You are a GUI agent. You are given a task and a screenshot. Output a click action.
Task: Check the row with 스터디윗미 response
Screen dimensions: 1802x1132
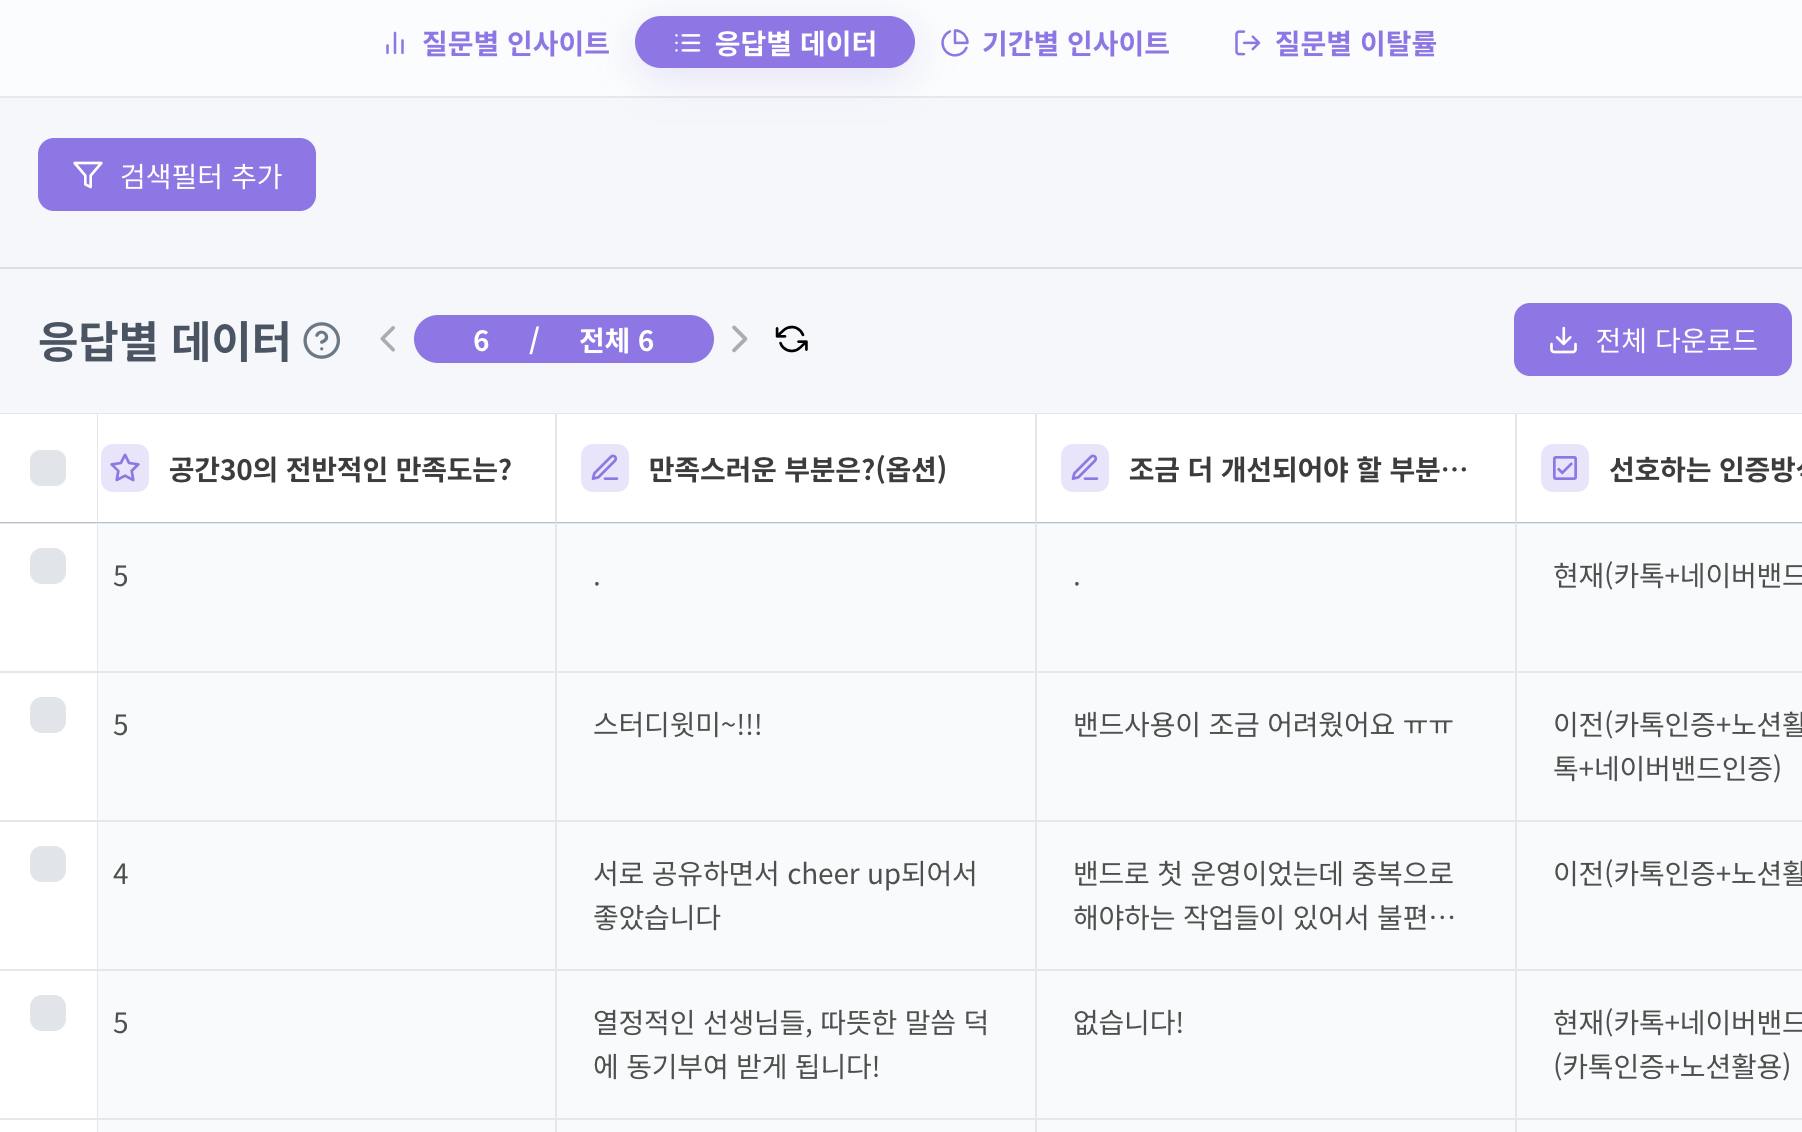[x=48, y=715]
